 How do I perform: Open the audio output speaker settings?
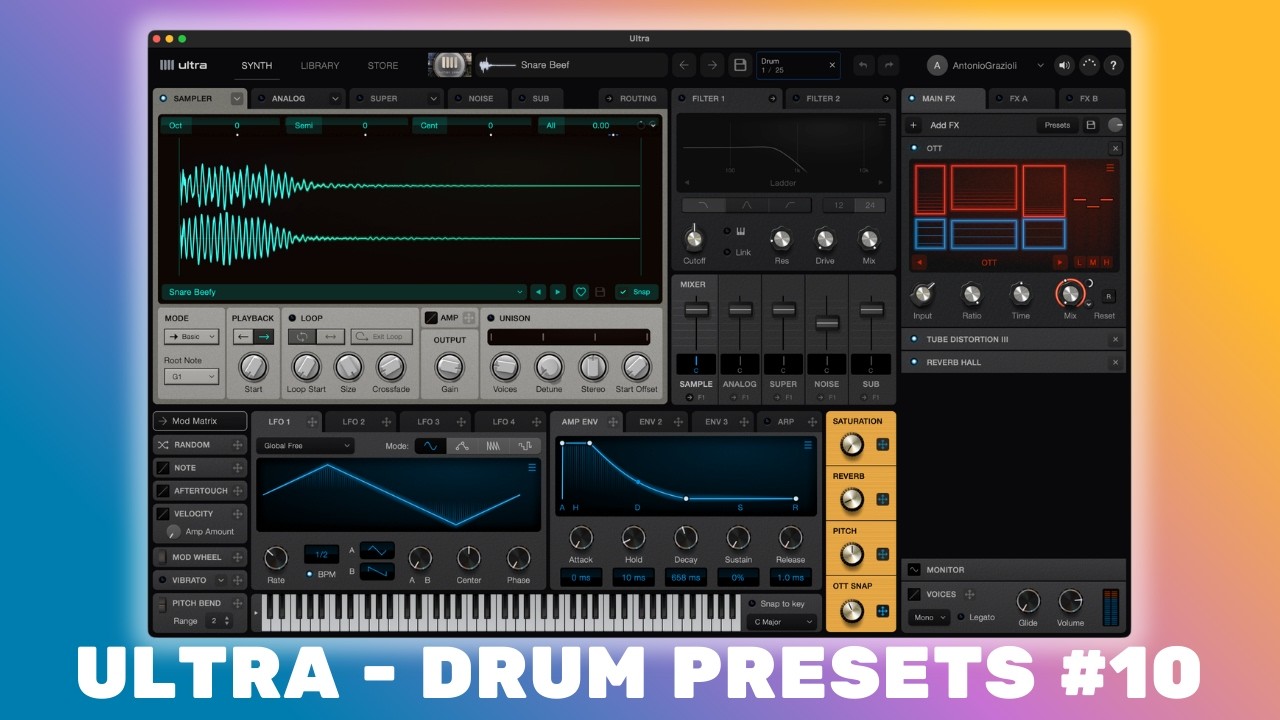point(1064,65)
